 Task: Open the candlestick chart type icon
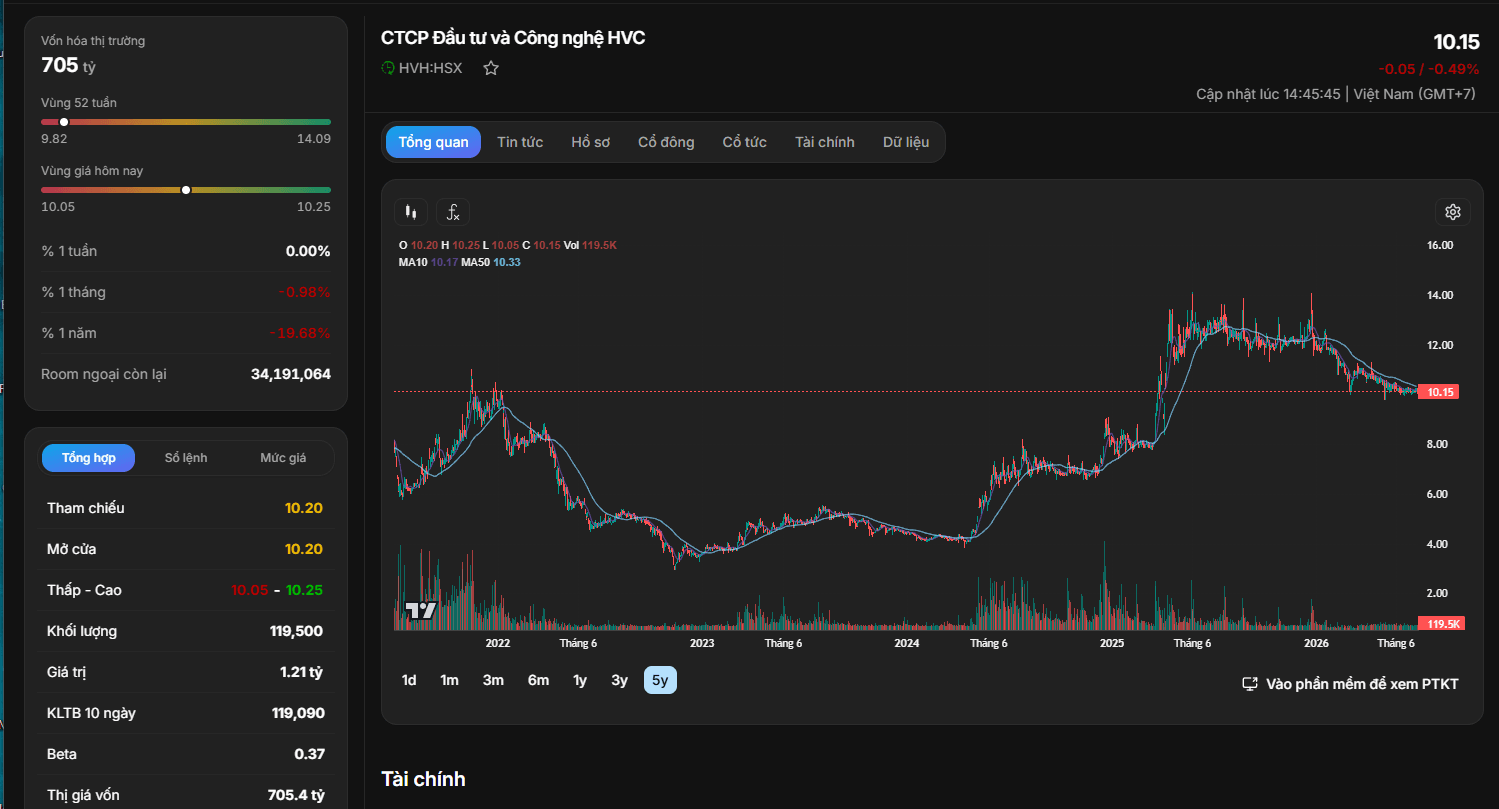tap(410, 212)
